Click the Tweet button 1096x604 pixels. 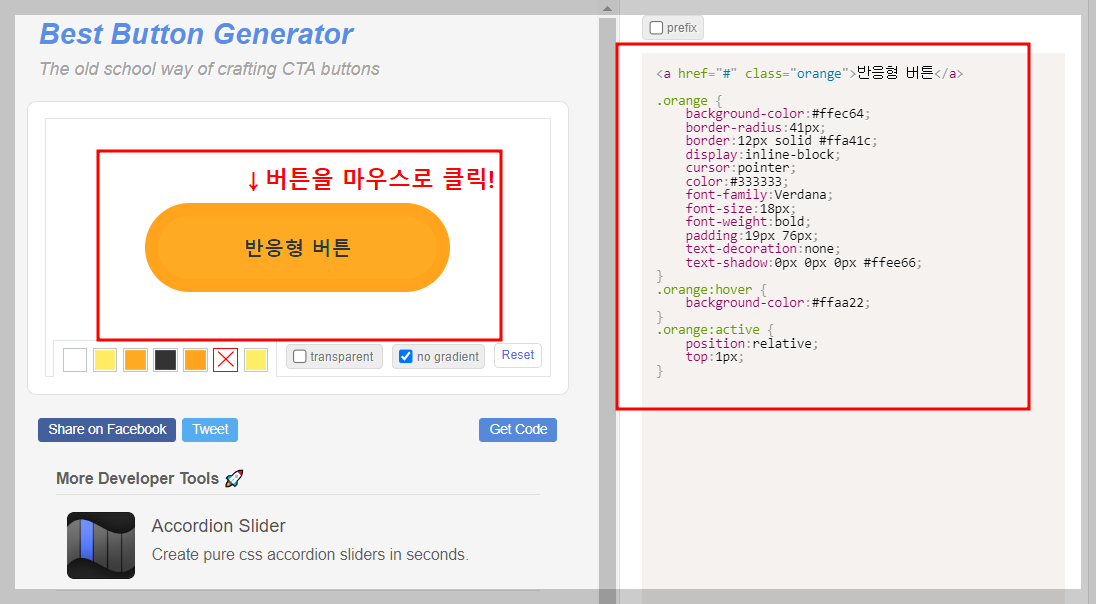coord(209,429)
